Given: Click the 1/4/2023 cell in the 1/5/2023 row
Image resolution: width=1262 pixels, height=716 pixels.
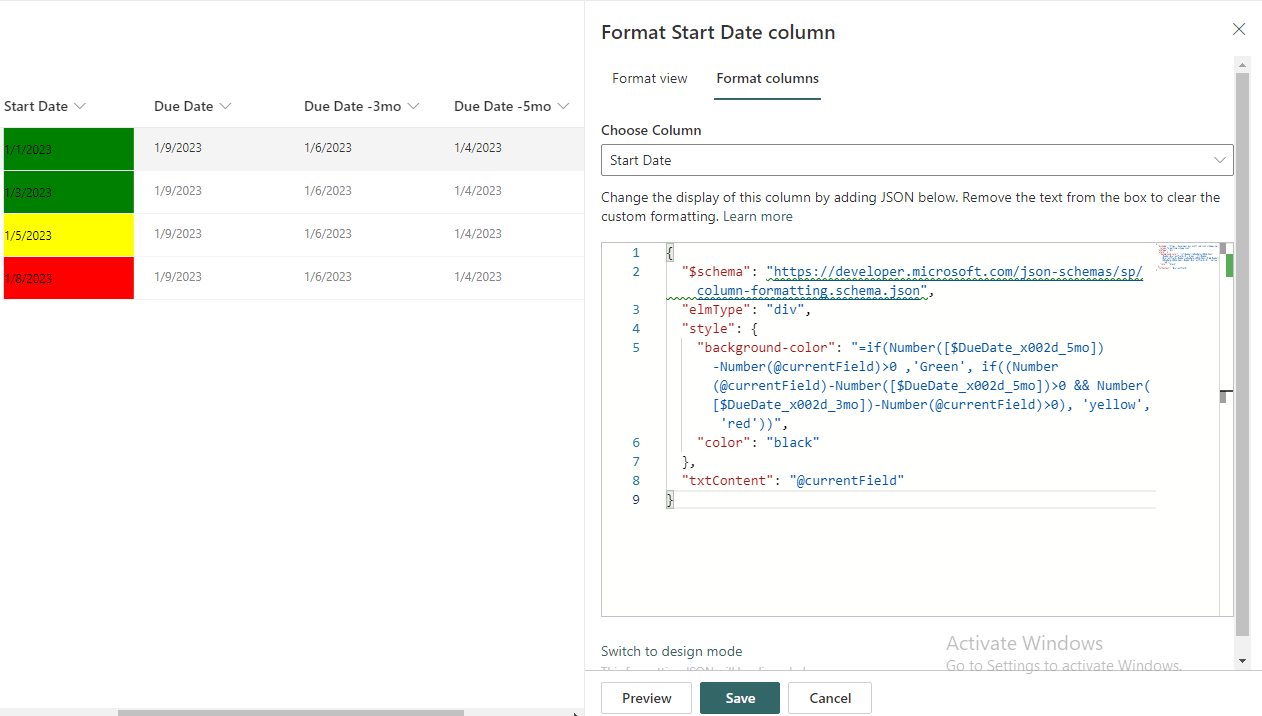Looking at the screenshot, I should 478,234.
